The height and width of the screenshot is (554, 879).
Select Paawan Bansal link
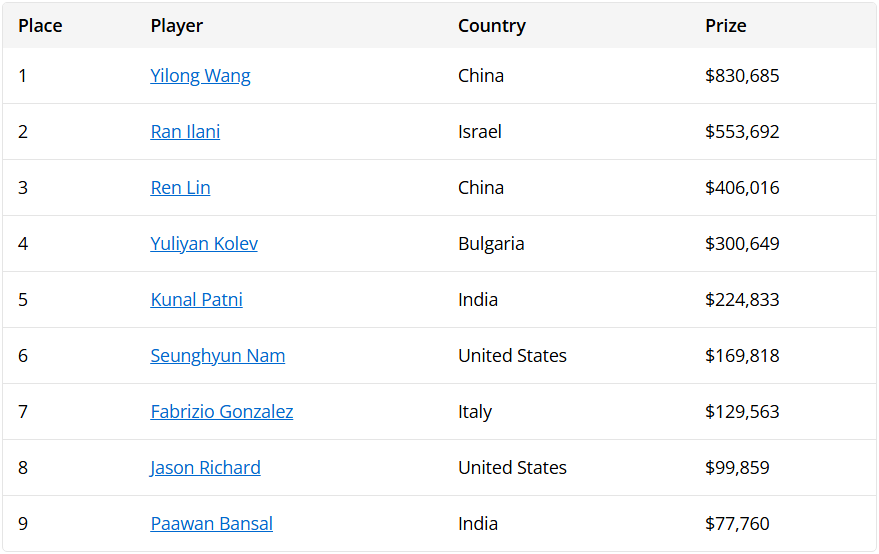(211, 524)
